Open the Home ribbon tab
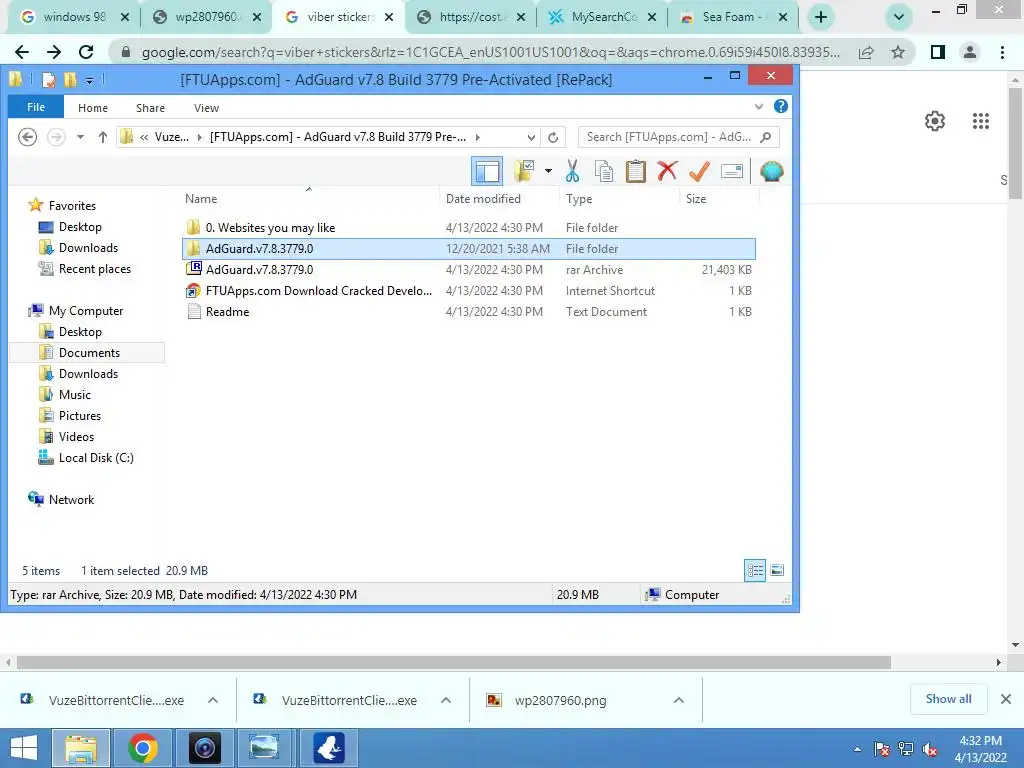 pyautogui.click(x=93, y=108)
